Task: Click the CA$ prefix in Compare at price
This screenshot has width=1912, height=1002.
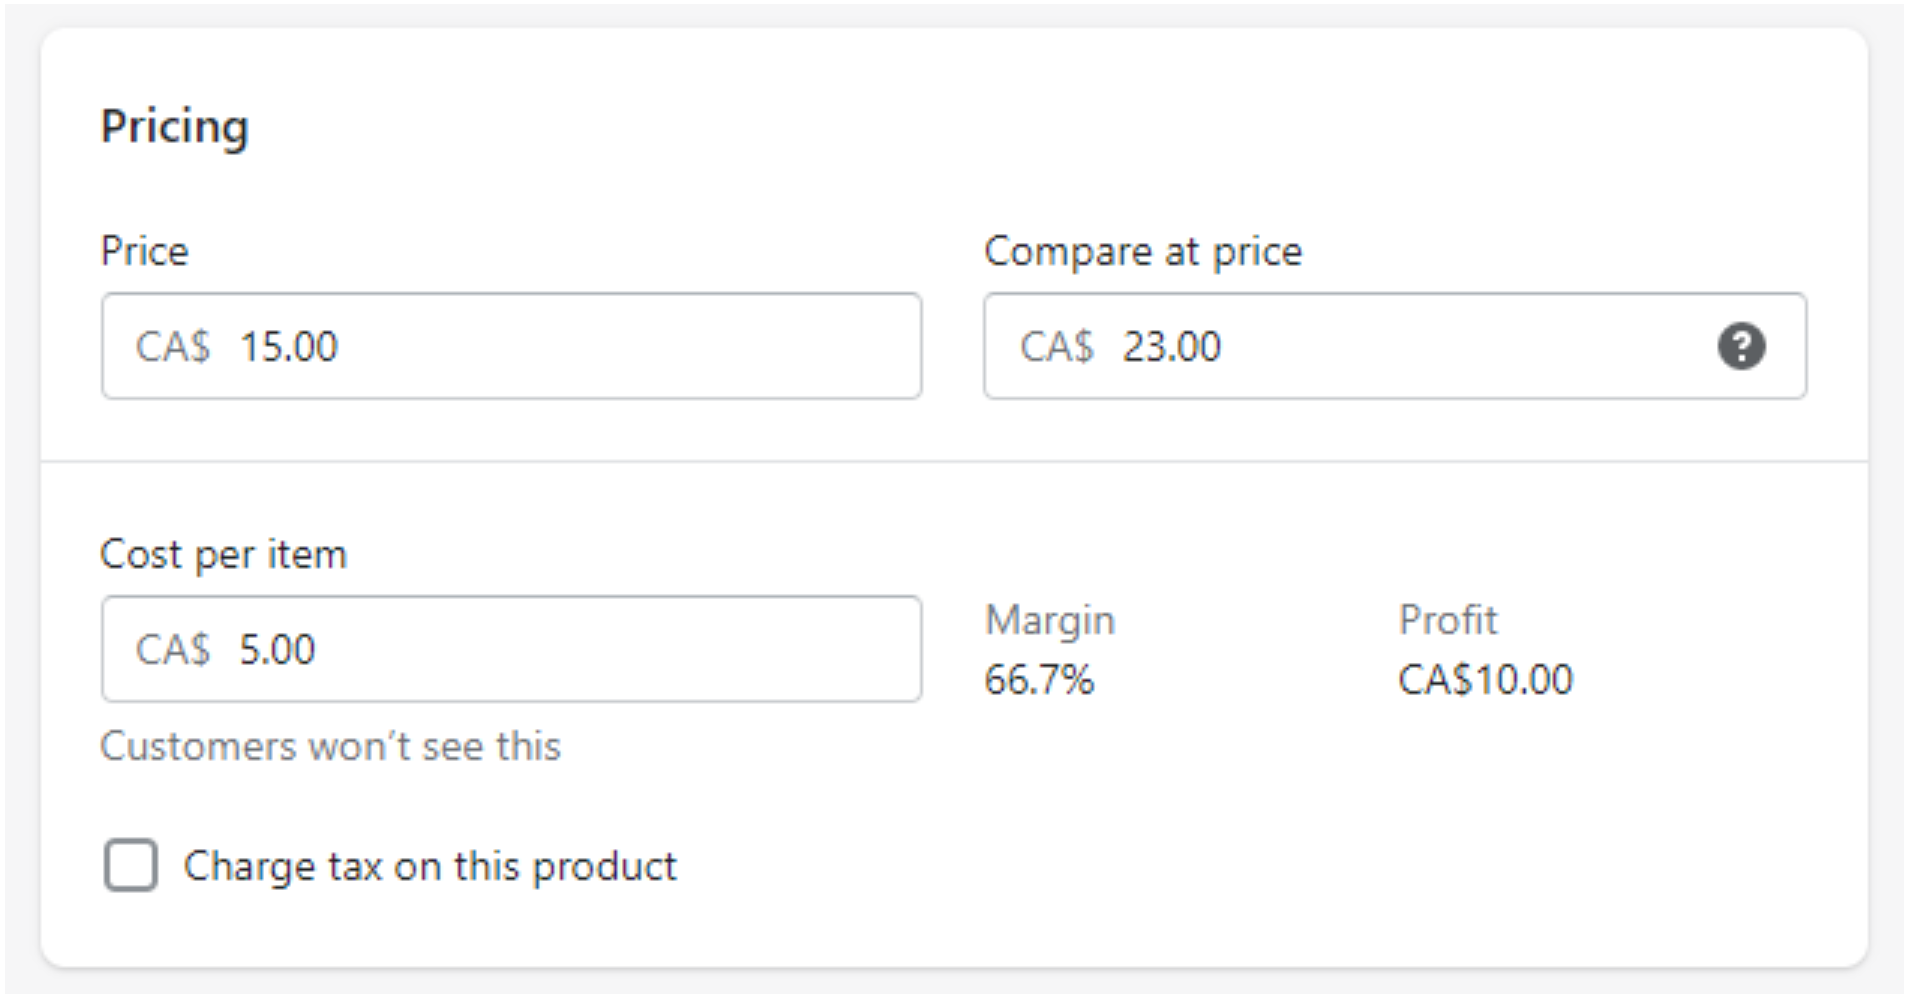Action: 1057,347
